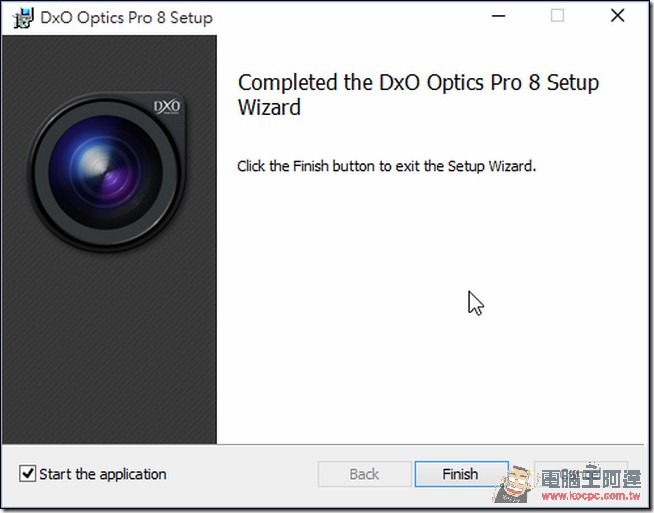The height and width of the screenshot is (513, 654).
Task: Click the Chinese-character watermark logo
Action: (x=591, y=478)
